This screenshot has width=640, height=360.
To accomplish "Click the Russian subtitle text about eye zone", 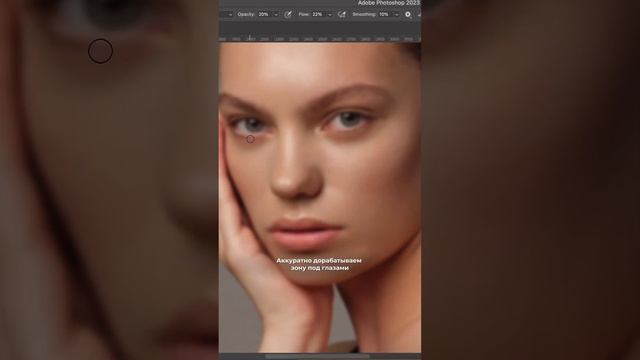I will click(319, 264).
